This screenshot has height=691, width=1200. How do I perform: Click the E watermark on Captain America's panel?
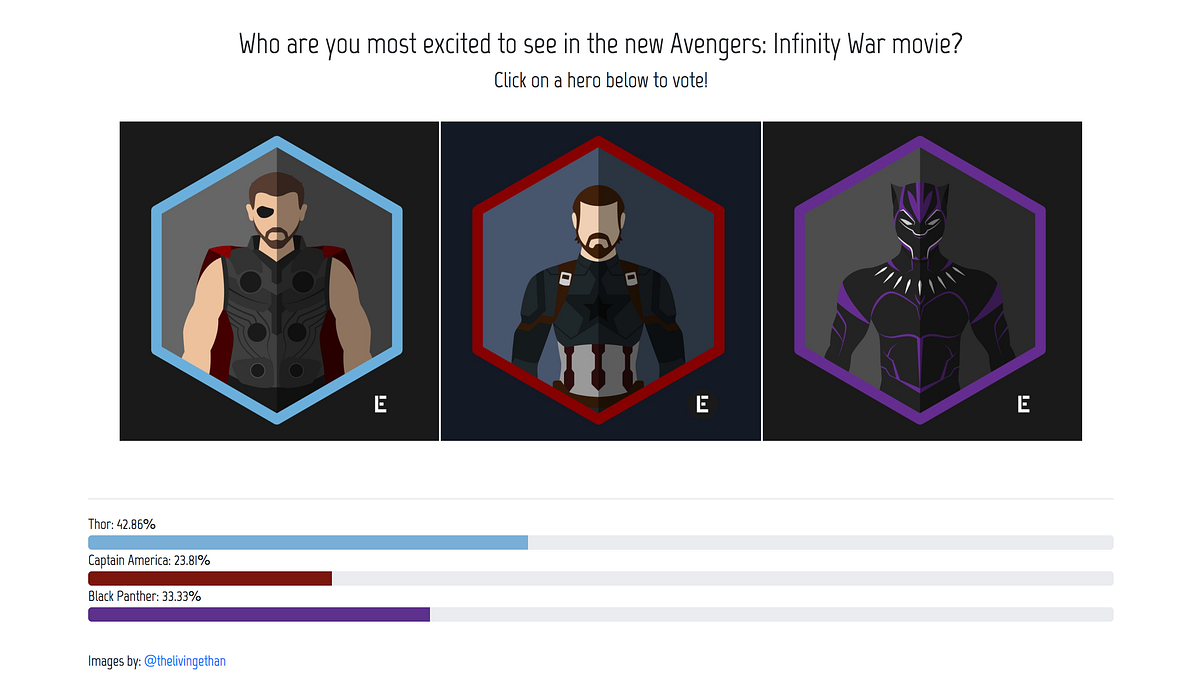click(702, 403)
